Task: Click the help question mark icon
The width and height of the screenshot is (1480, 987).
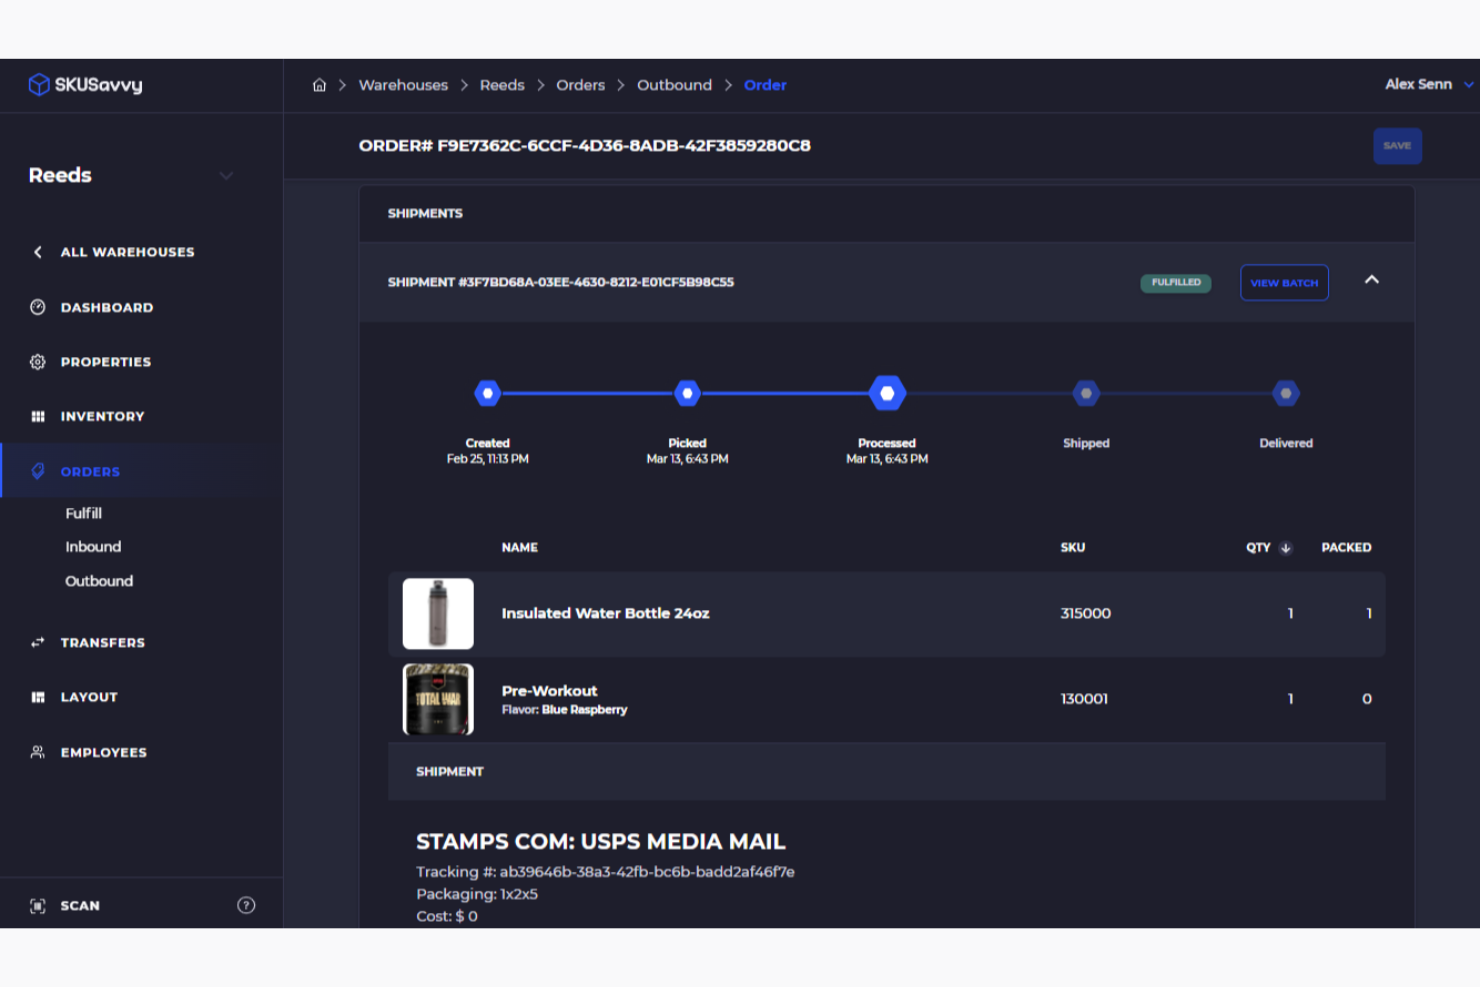Action: [x=246, y=905]
